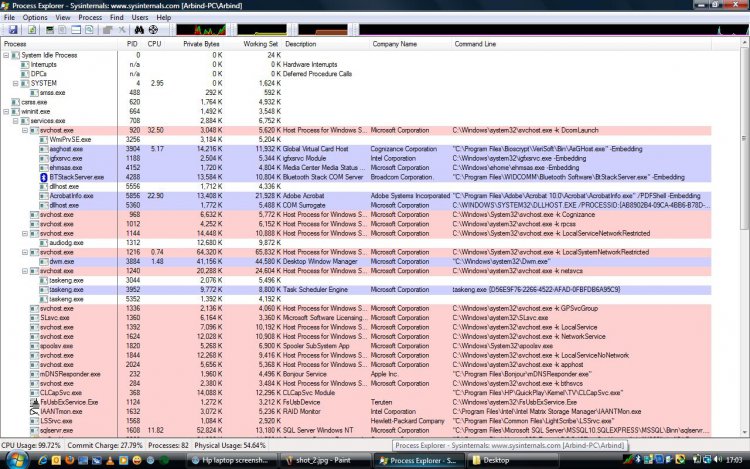Click the Kill Process X icon
This screenshot has width=750, height=469.
click(122, 30)
